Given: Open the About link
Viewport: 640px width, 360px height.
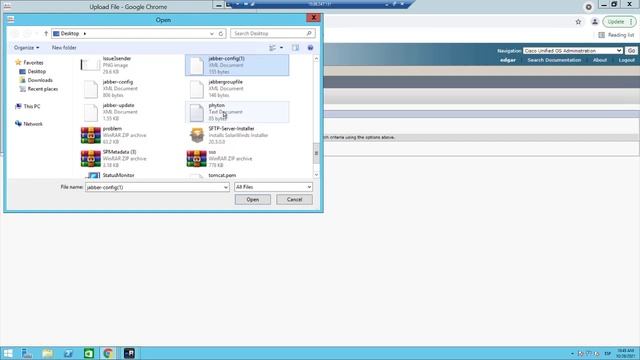Looking at the screenshot, I should (x=600, y=60).
